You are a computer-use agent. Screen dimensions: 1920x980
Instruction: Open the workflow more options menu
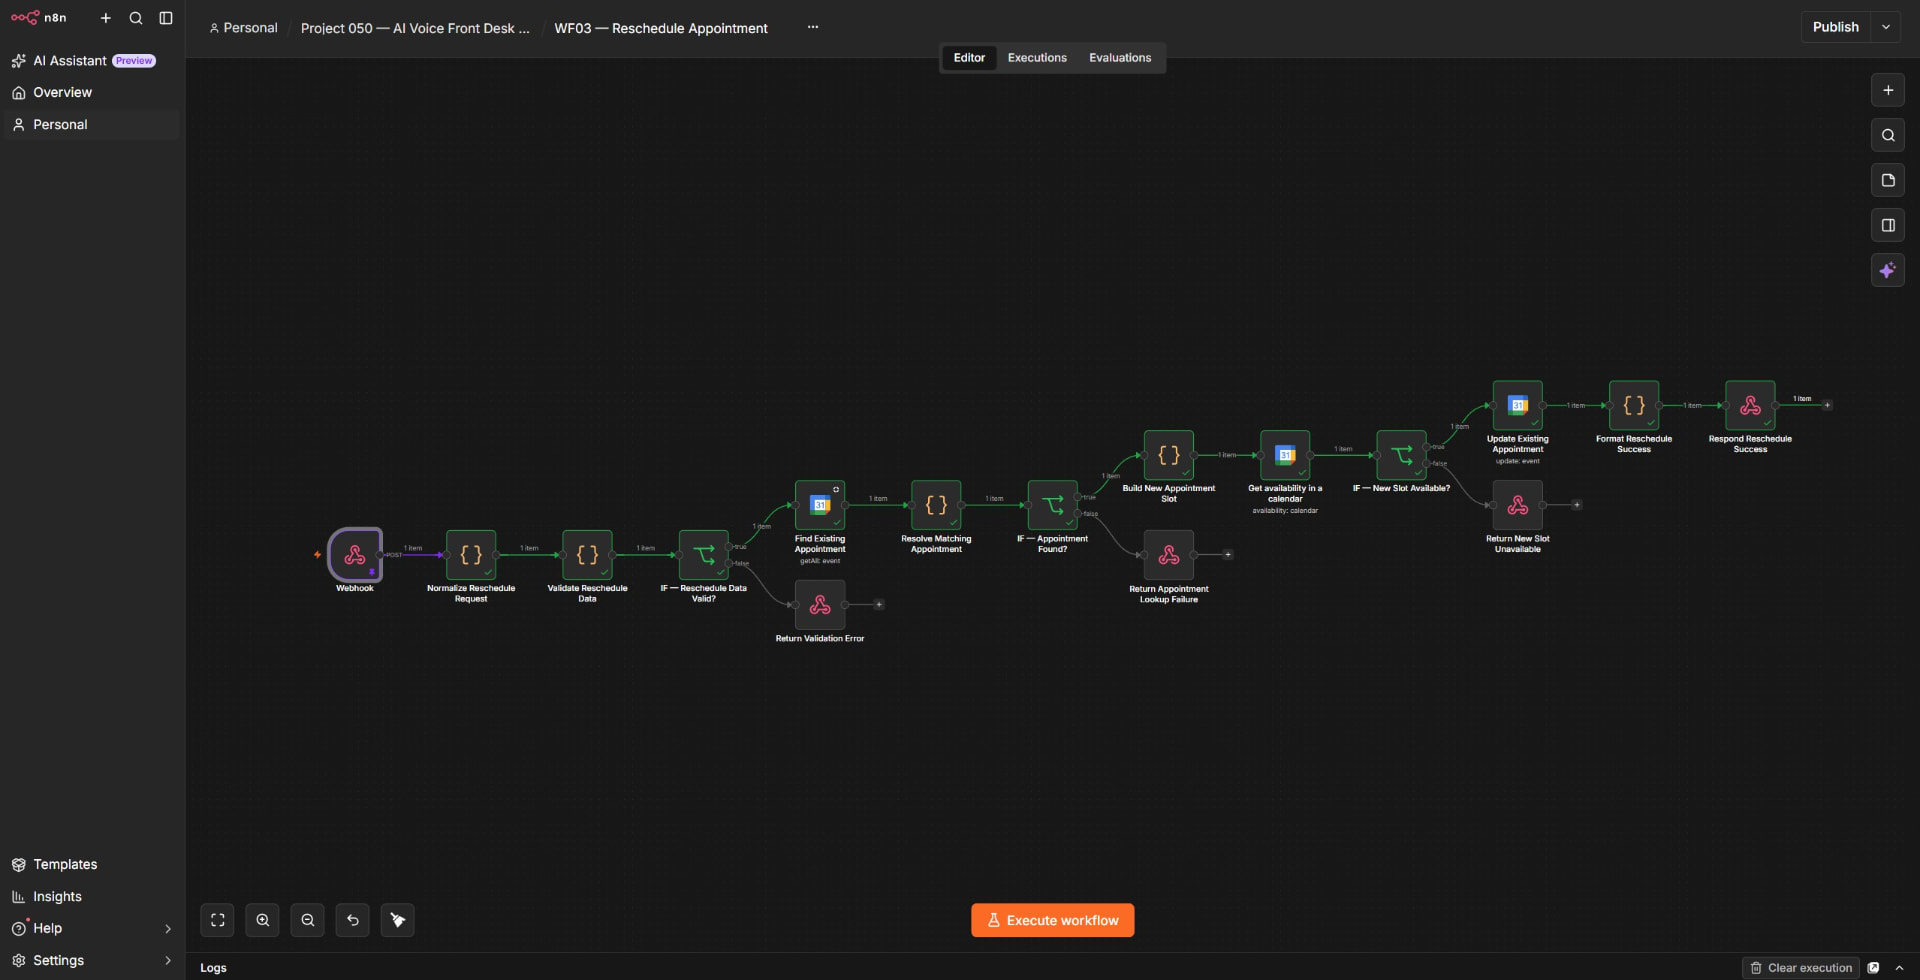813,27
